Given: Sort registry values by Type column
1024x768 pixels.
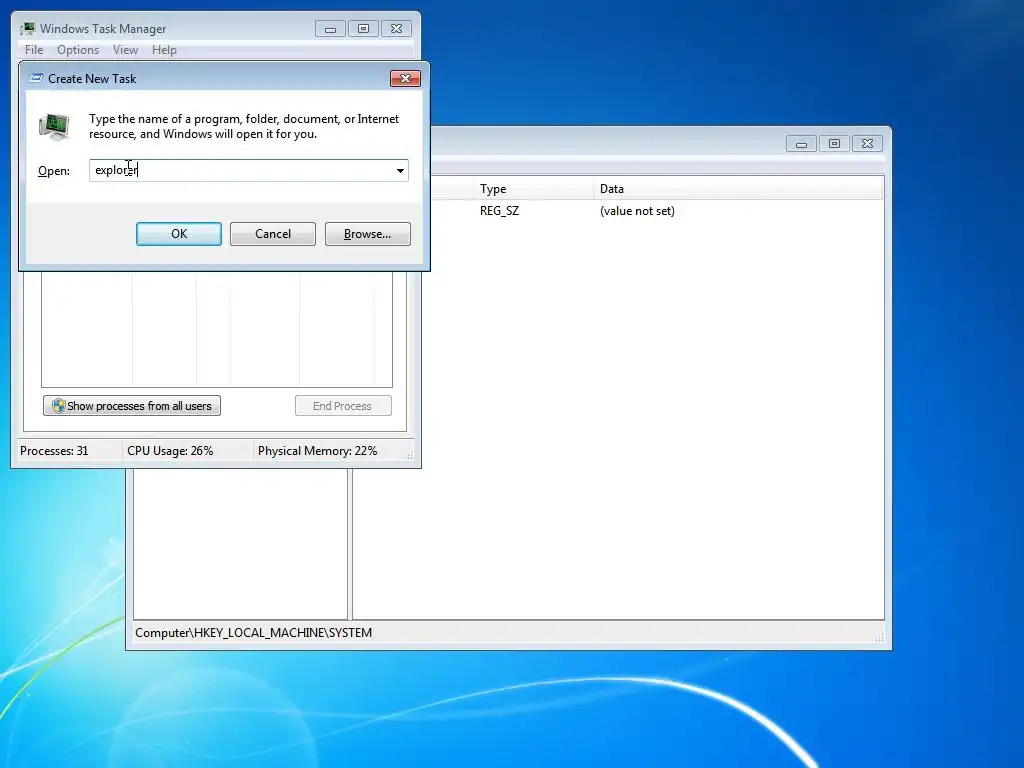Looking at the screenshot, I should (533, 189).
